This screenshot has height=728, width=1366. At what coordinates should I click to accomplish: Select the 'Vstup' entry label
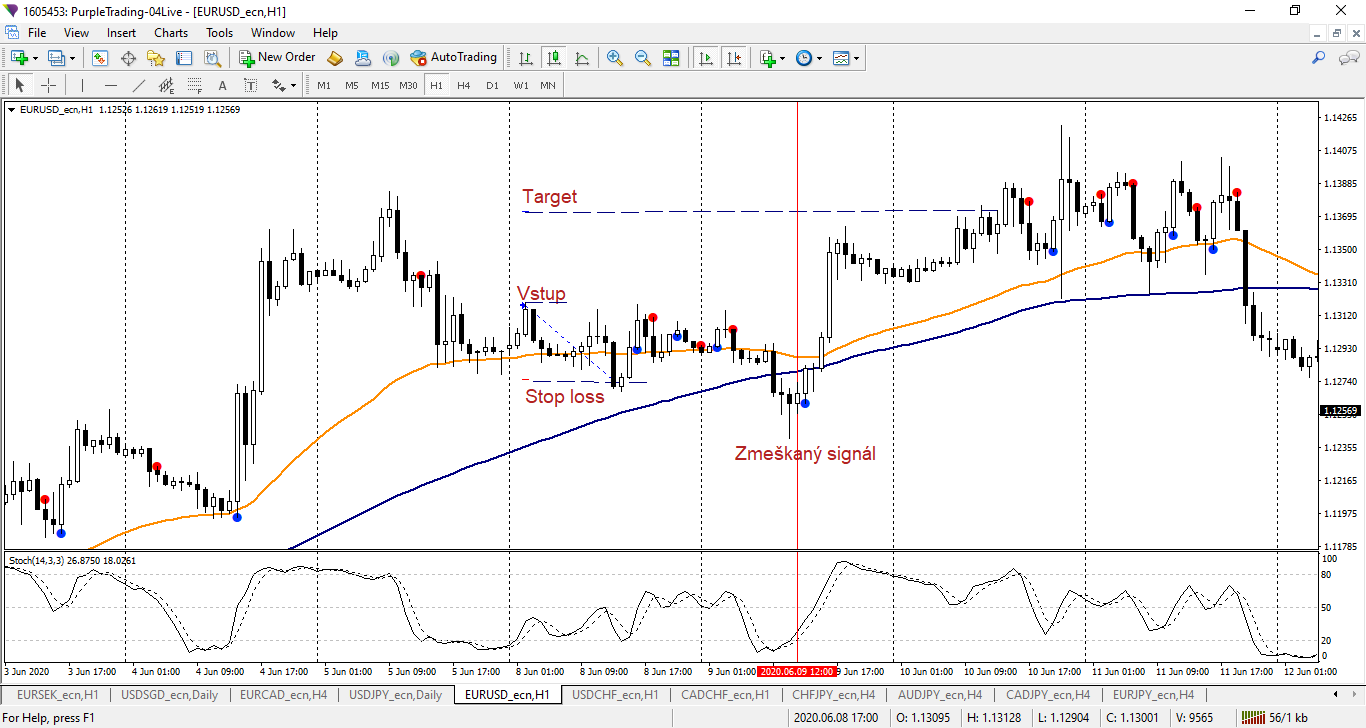click(541, 293)
